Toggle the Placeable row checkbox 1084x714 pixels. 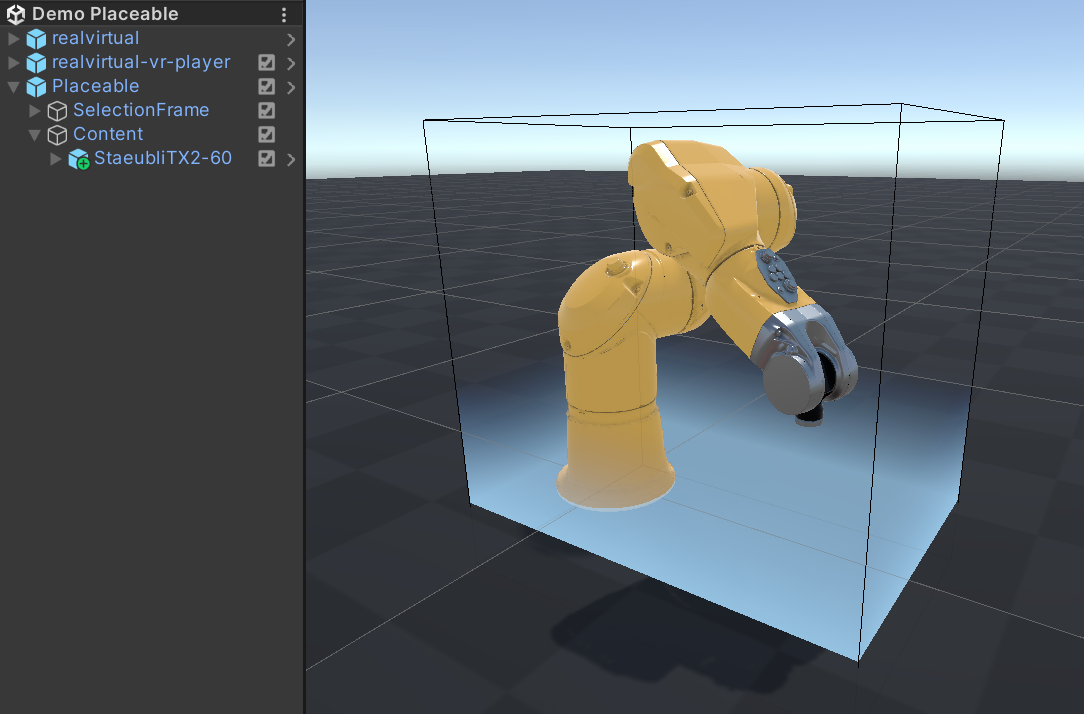click(267, 87)
